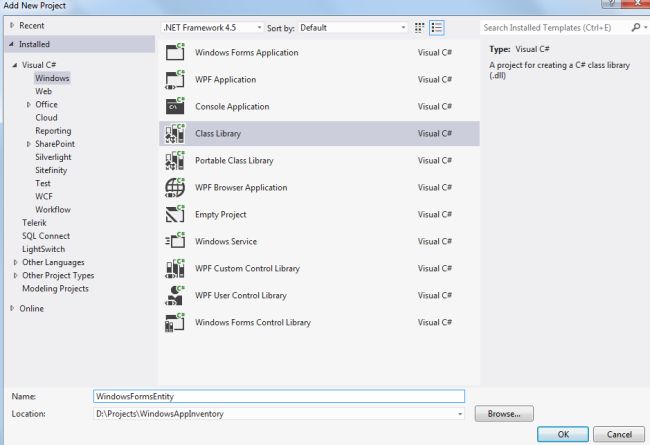Screen dimensions: 650x445
Task: Expand the Recent section
Action: point(12,25)
